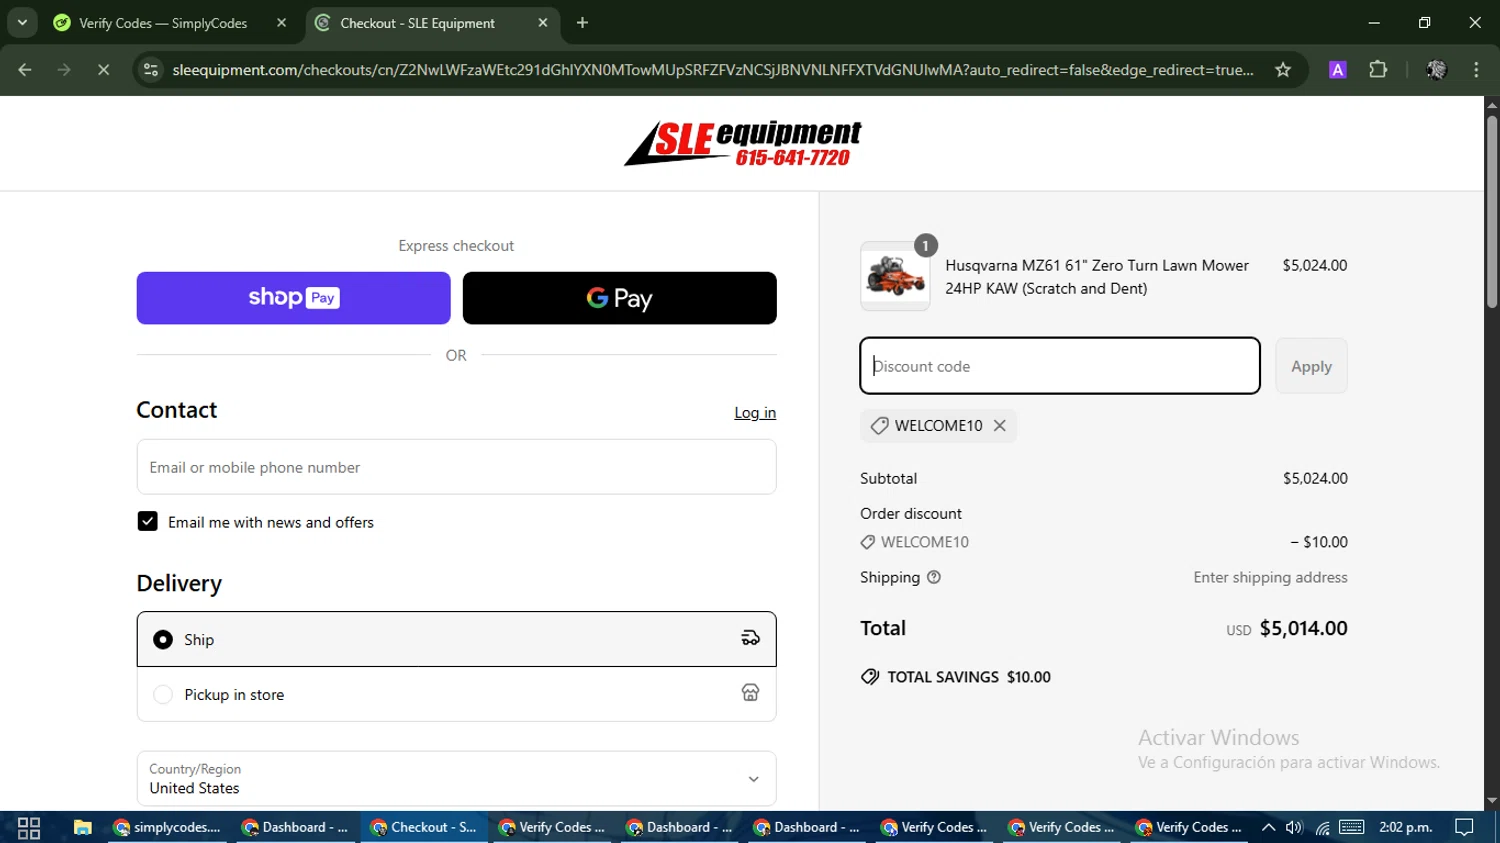The height and width of the screenshot is (843, 1500).
Task: Close the Verify Codes — SimplyCodes tab
Action: (x=281, y=23)
